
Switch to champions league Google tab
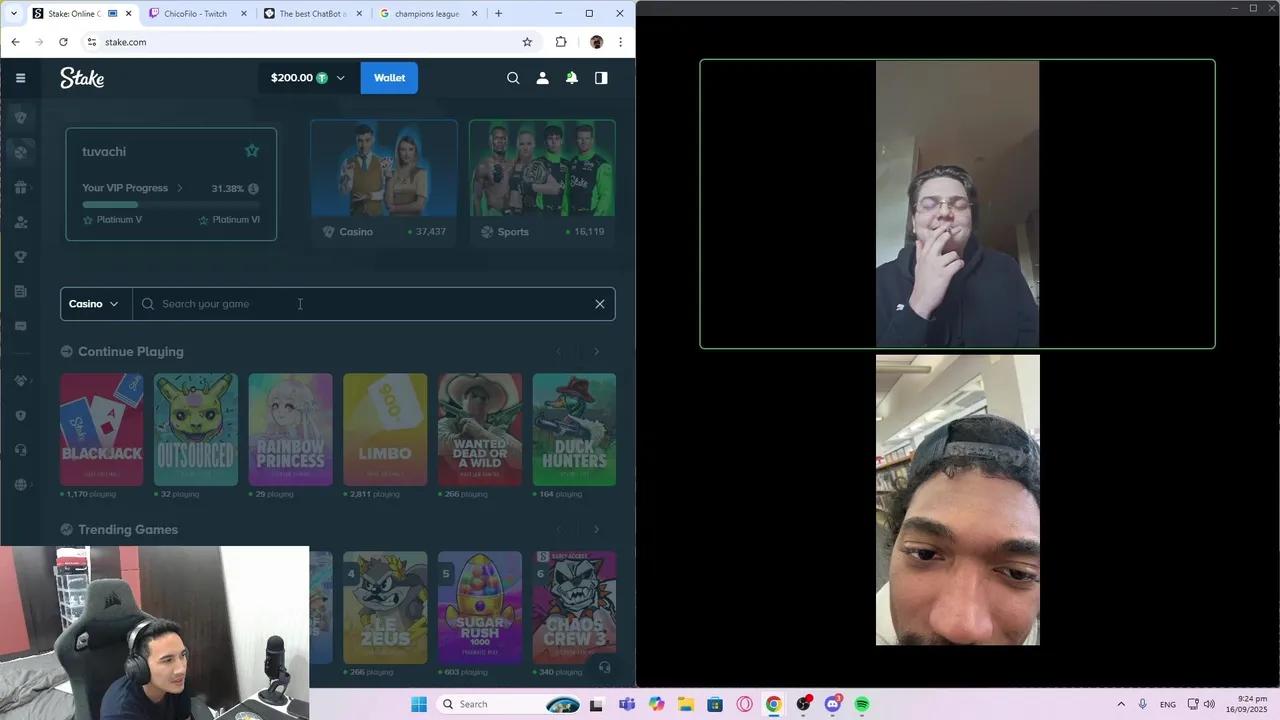(x=427, y=14)
